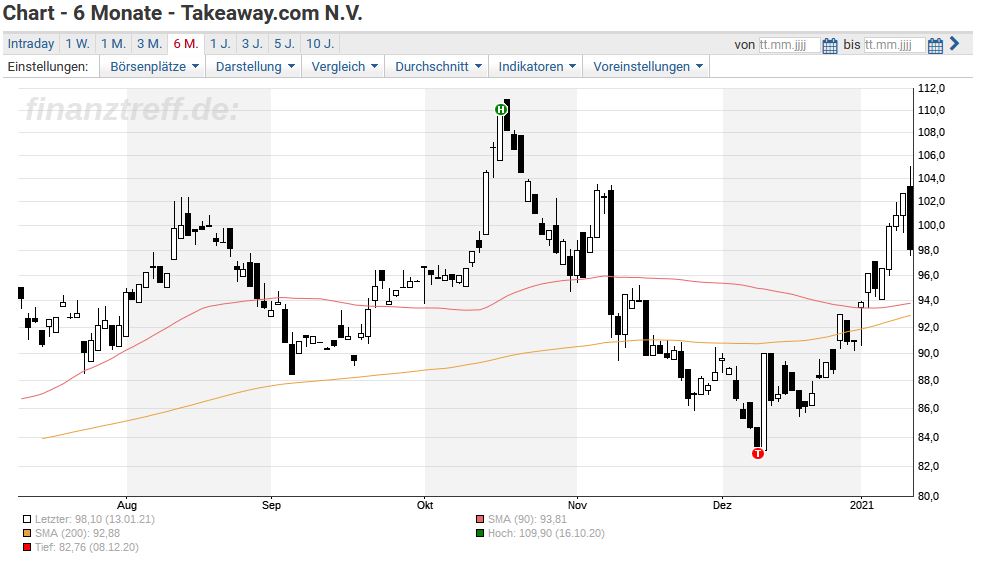Click 'Hoch: 109,90 (16.10.20)' legend text

pos(546,533)
